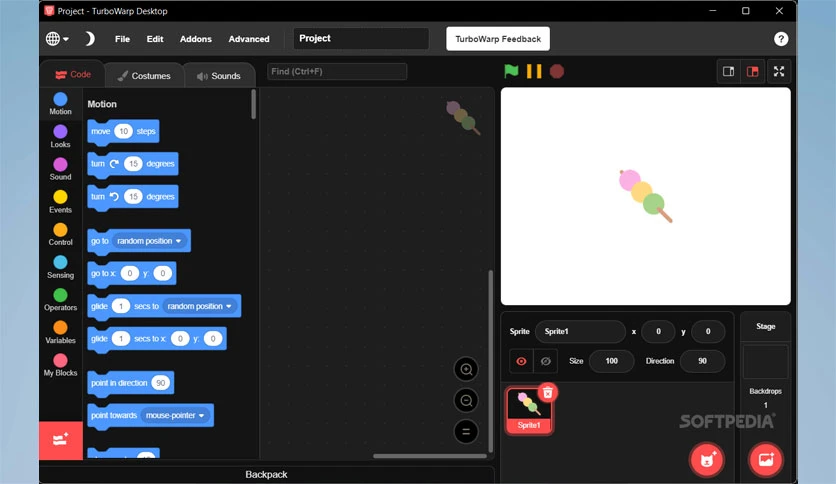Stop the project with the red stop button

pyautogui.click(x=557, y=71)
